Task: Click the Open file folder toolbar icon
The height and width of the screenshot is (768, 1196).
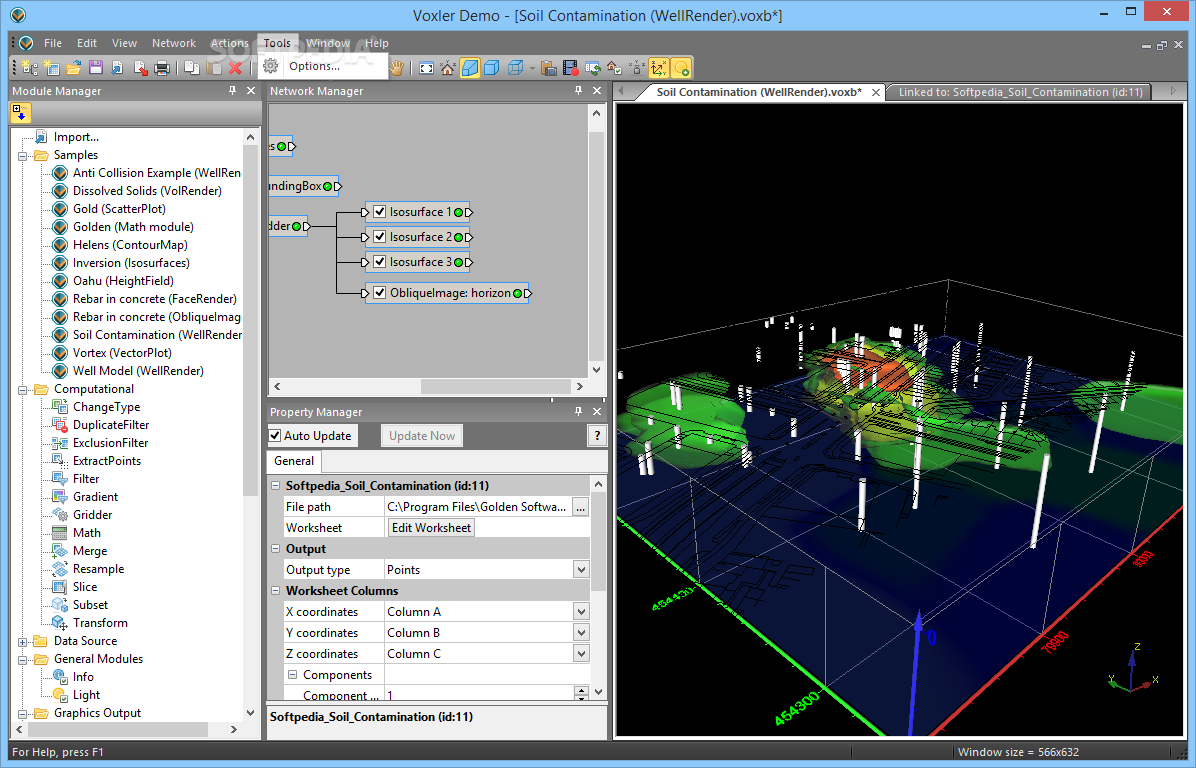Action: 74,68
